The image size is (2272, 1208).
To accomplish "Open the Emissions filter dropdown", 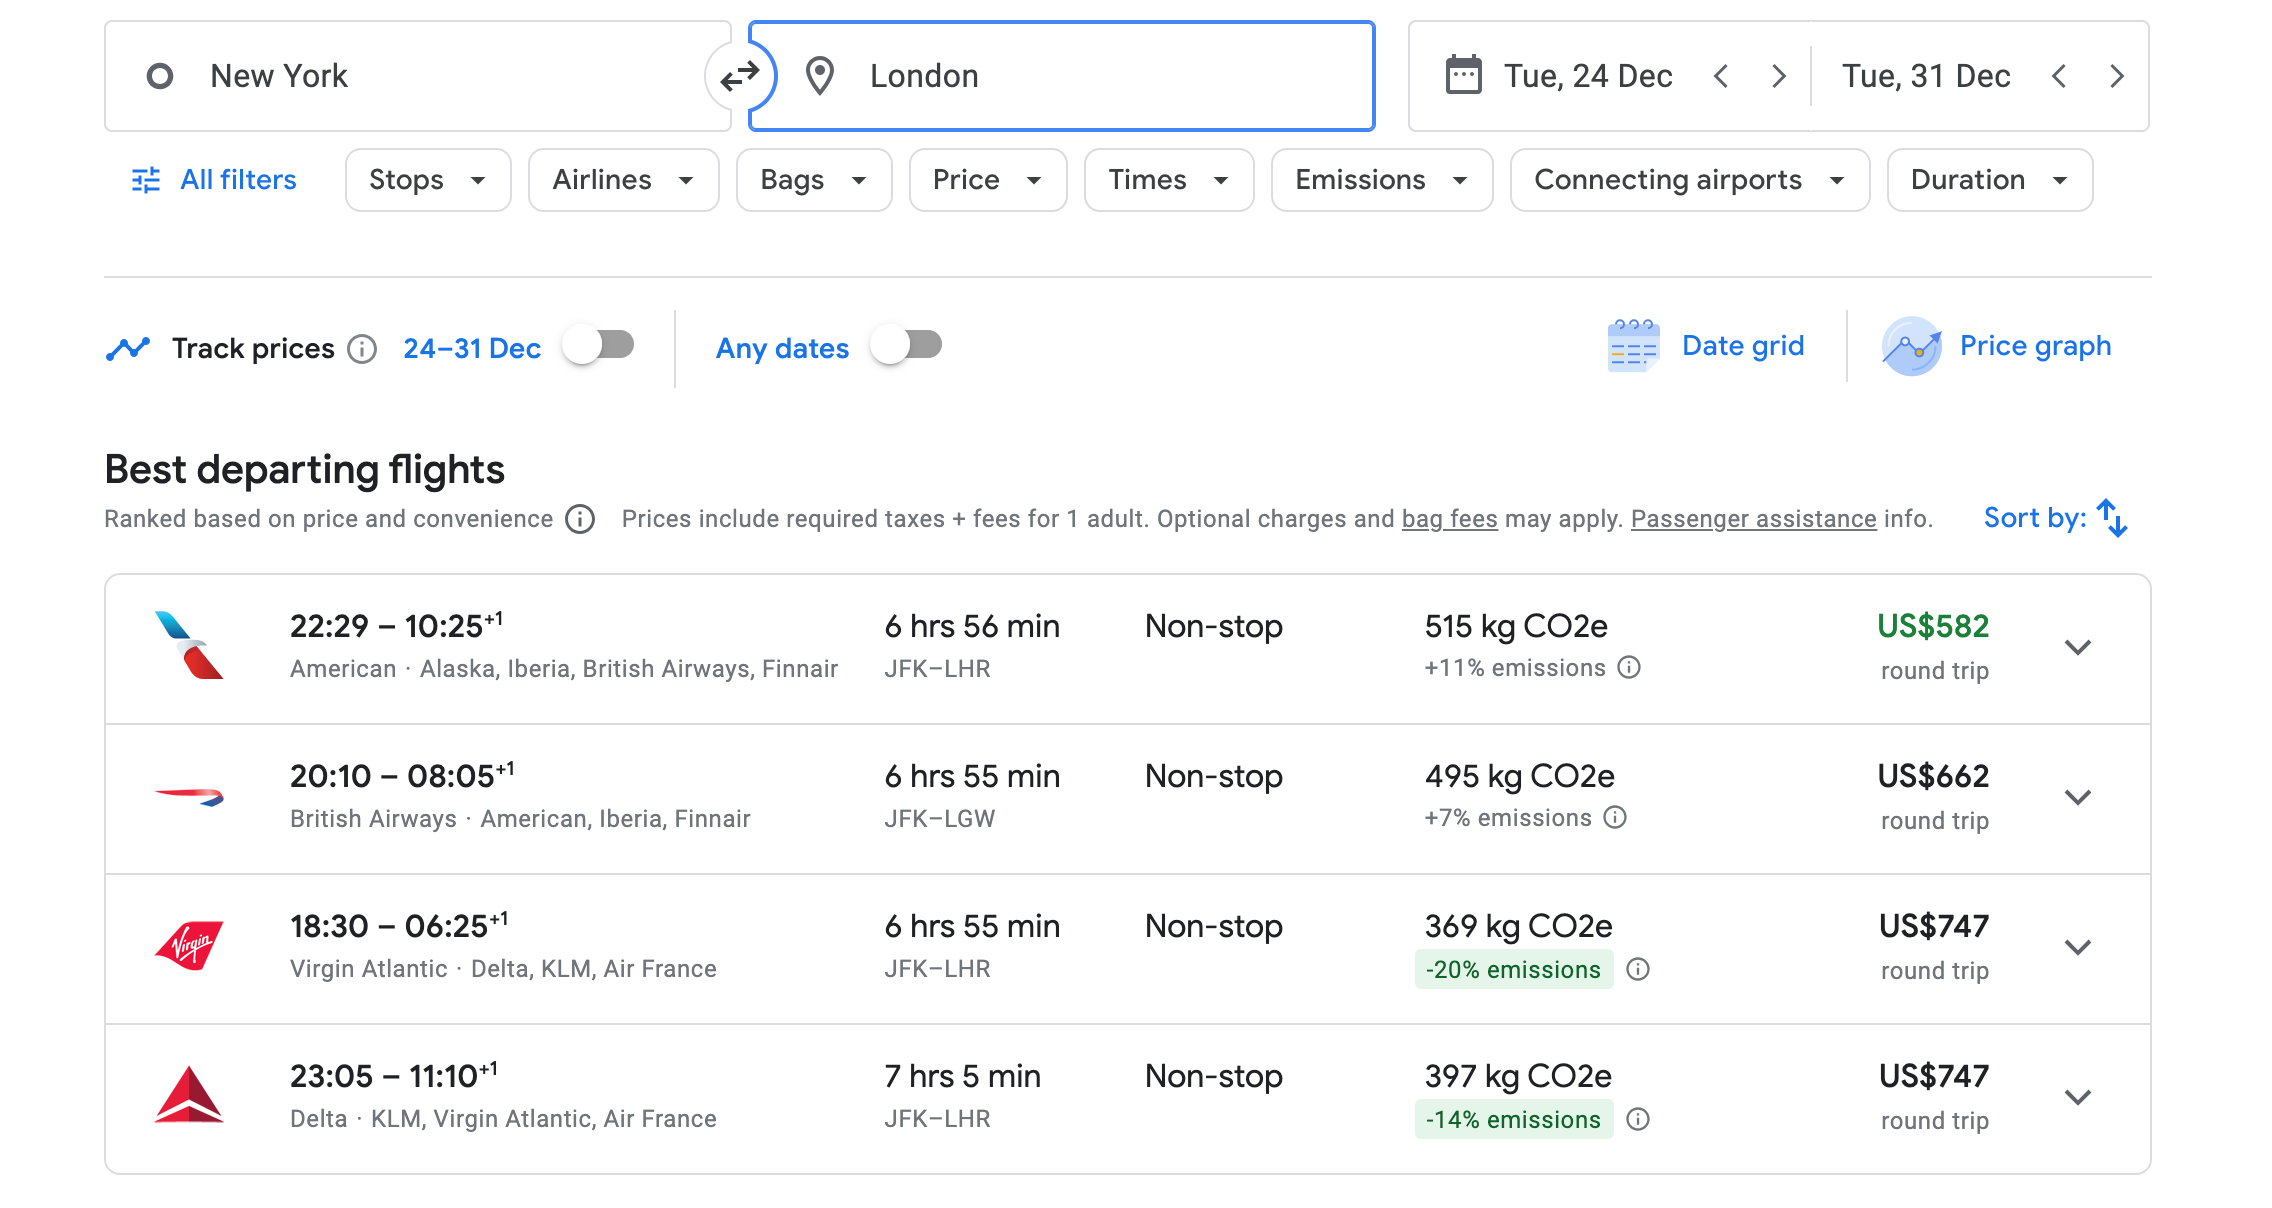I will pyautogui.click(x=1382, y=180).
